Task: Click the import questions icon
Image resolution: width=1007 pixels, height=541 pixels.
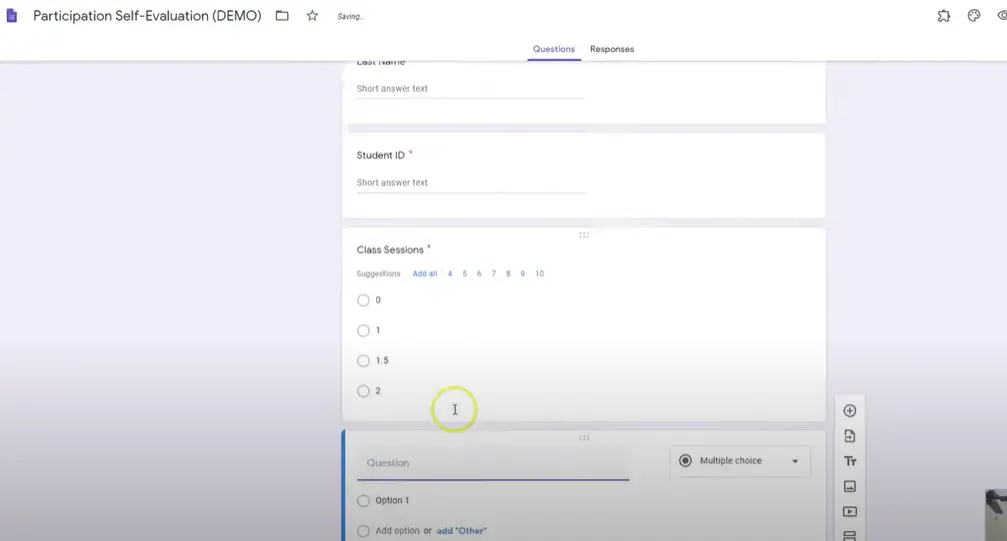Action: pos(850,436)
